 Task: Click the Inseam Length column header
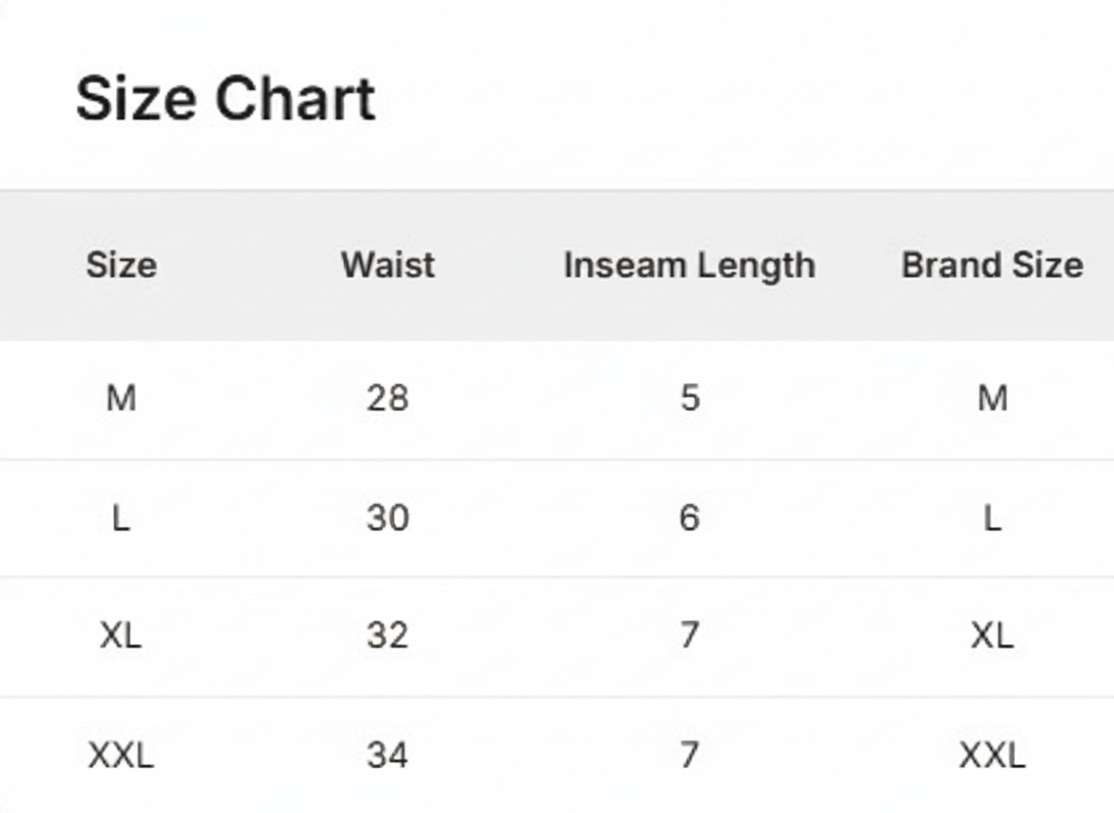(689, 266)
